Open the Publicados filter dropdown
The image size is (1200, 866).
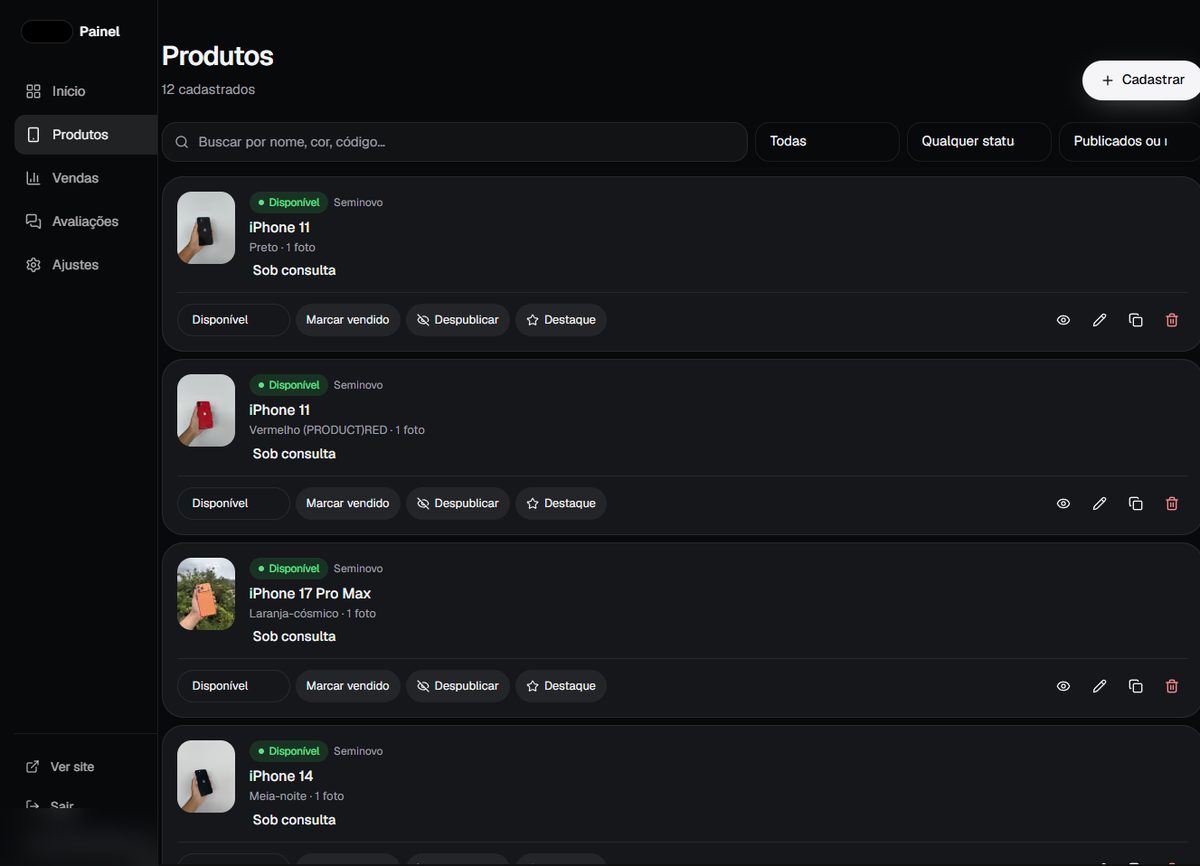pyautogui.click(x=1129, y=142)
